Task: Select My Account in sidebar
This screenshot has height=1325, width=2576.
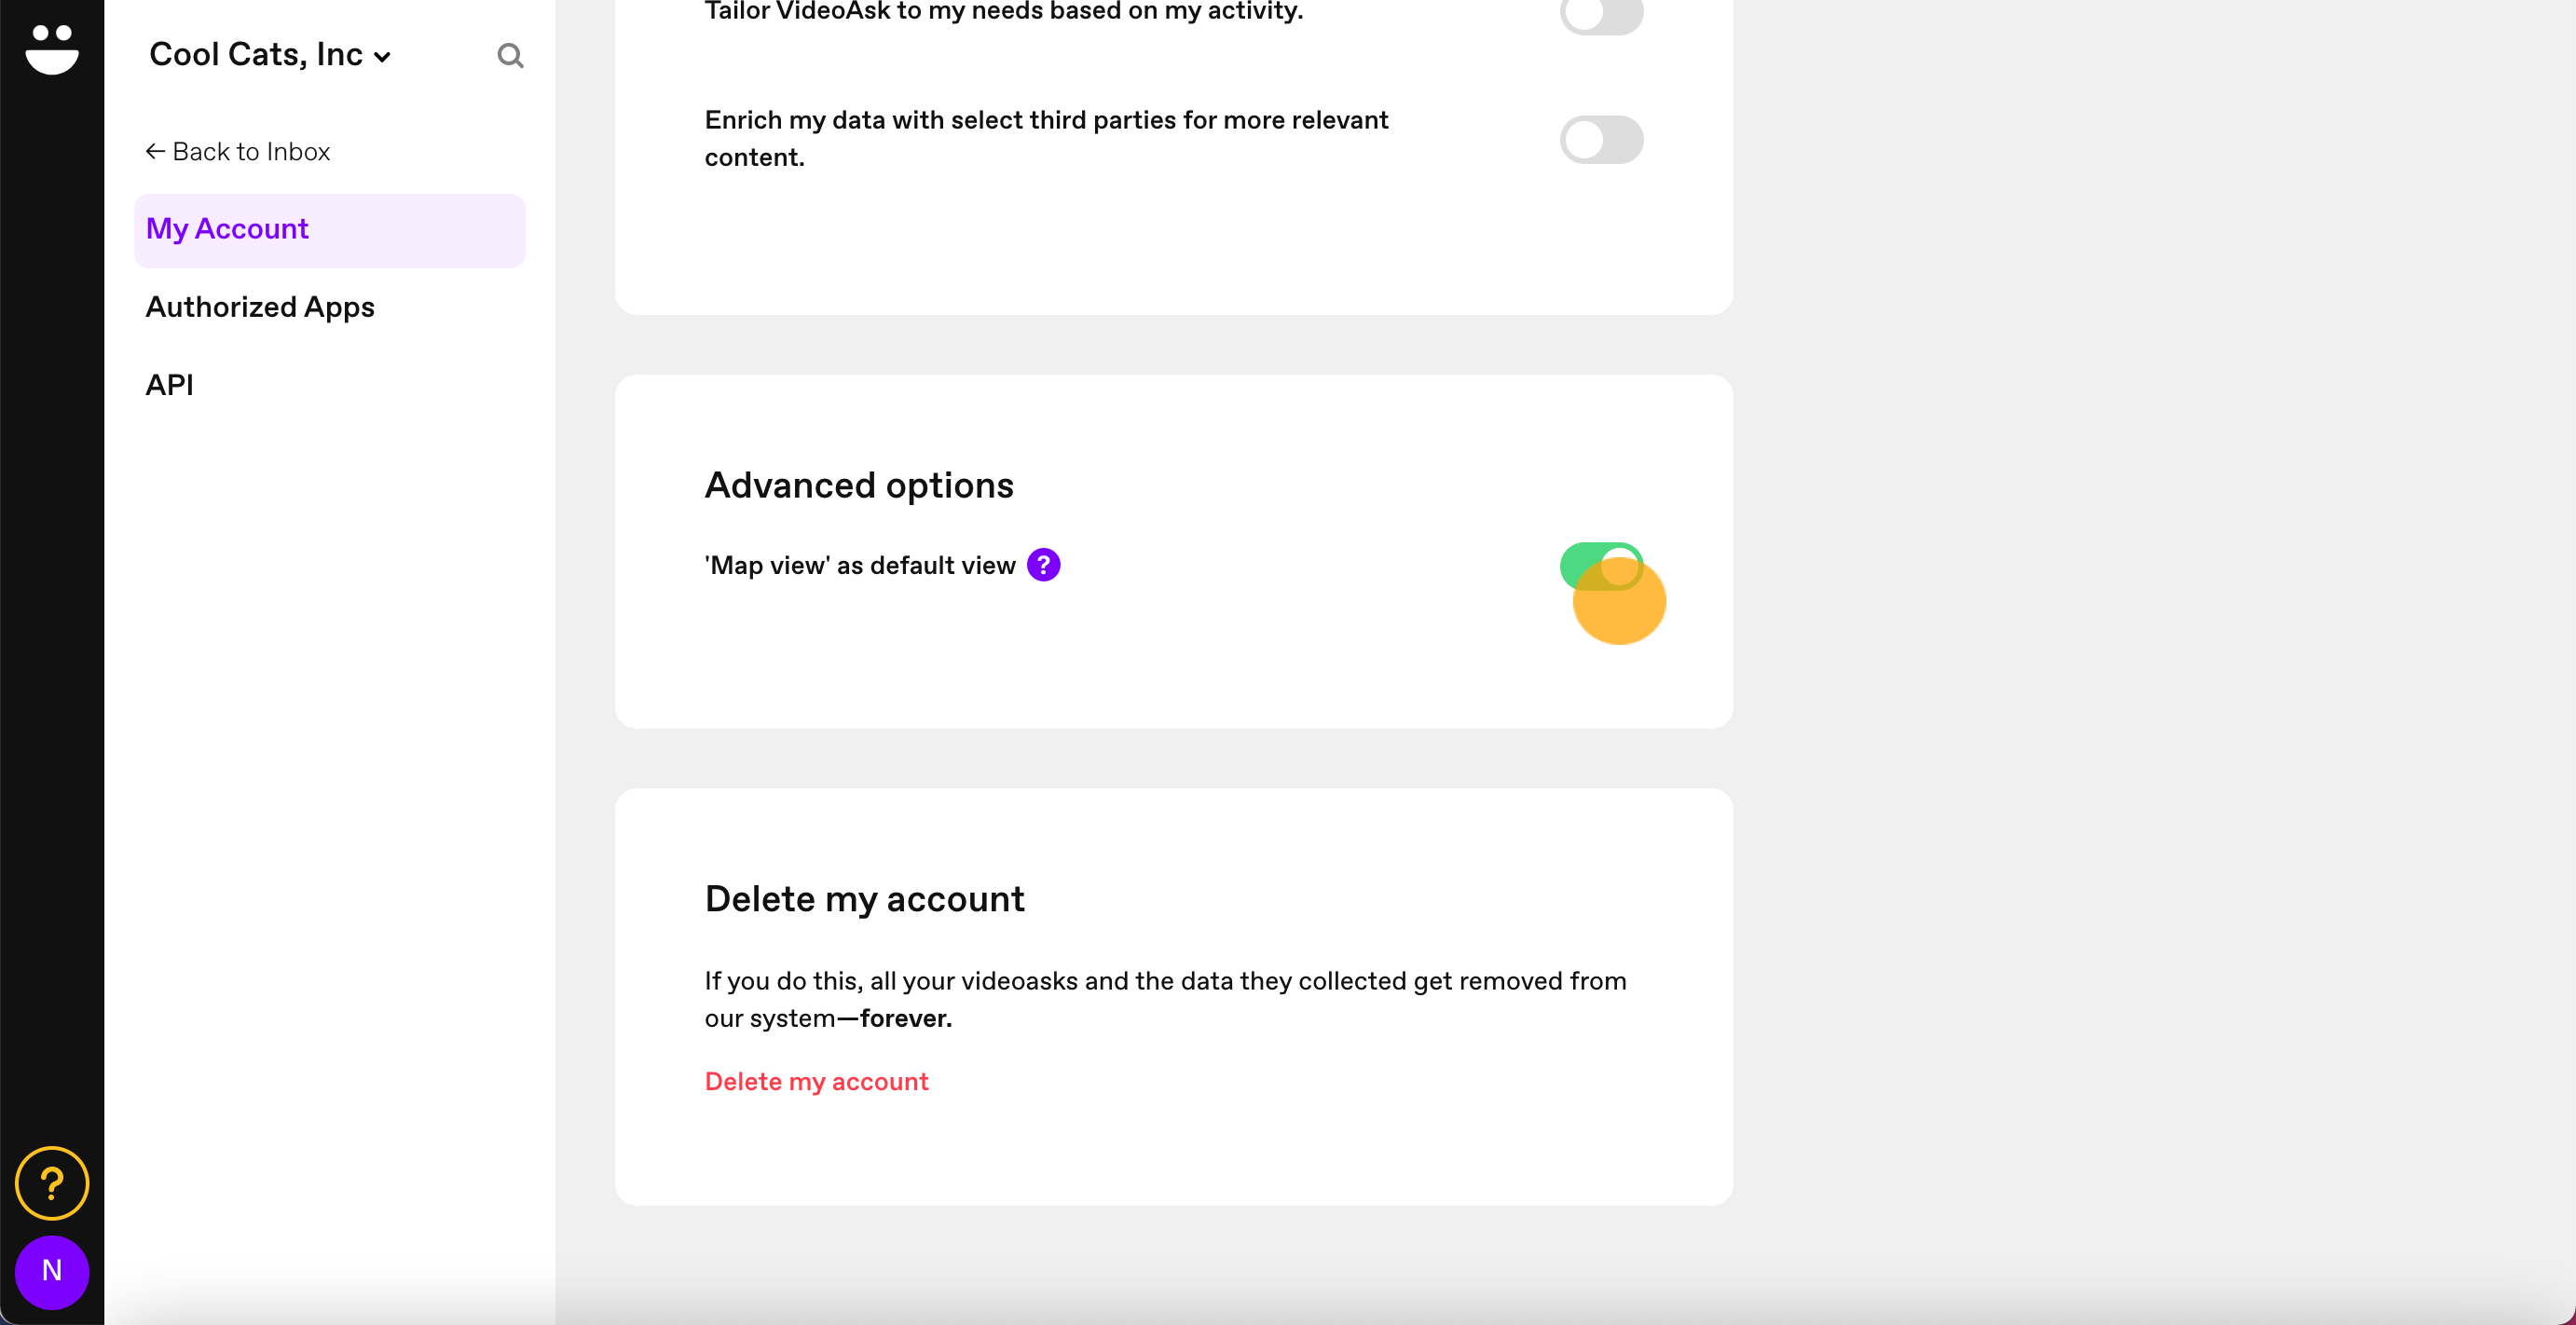Action: [329, 230]
